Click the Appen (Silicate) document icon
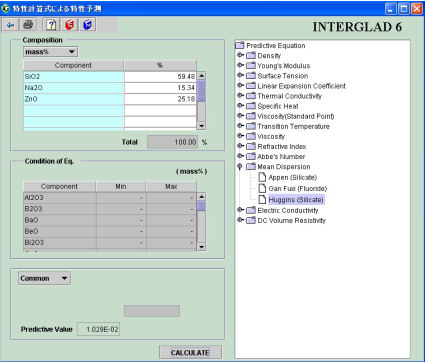Image resolution: width=425 pixels, height=363 pixels. (x=263, y=177)
